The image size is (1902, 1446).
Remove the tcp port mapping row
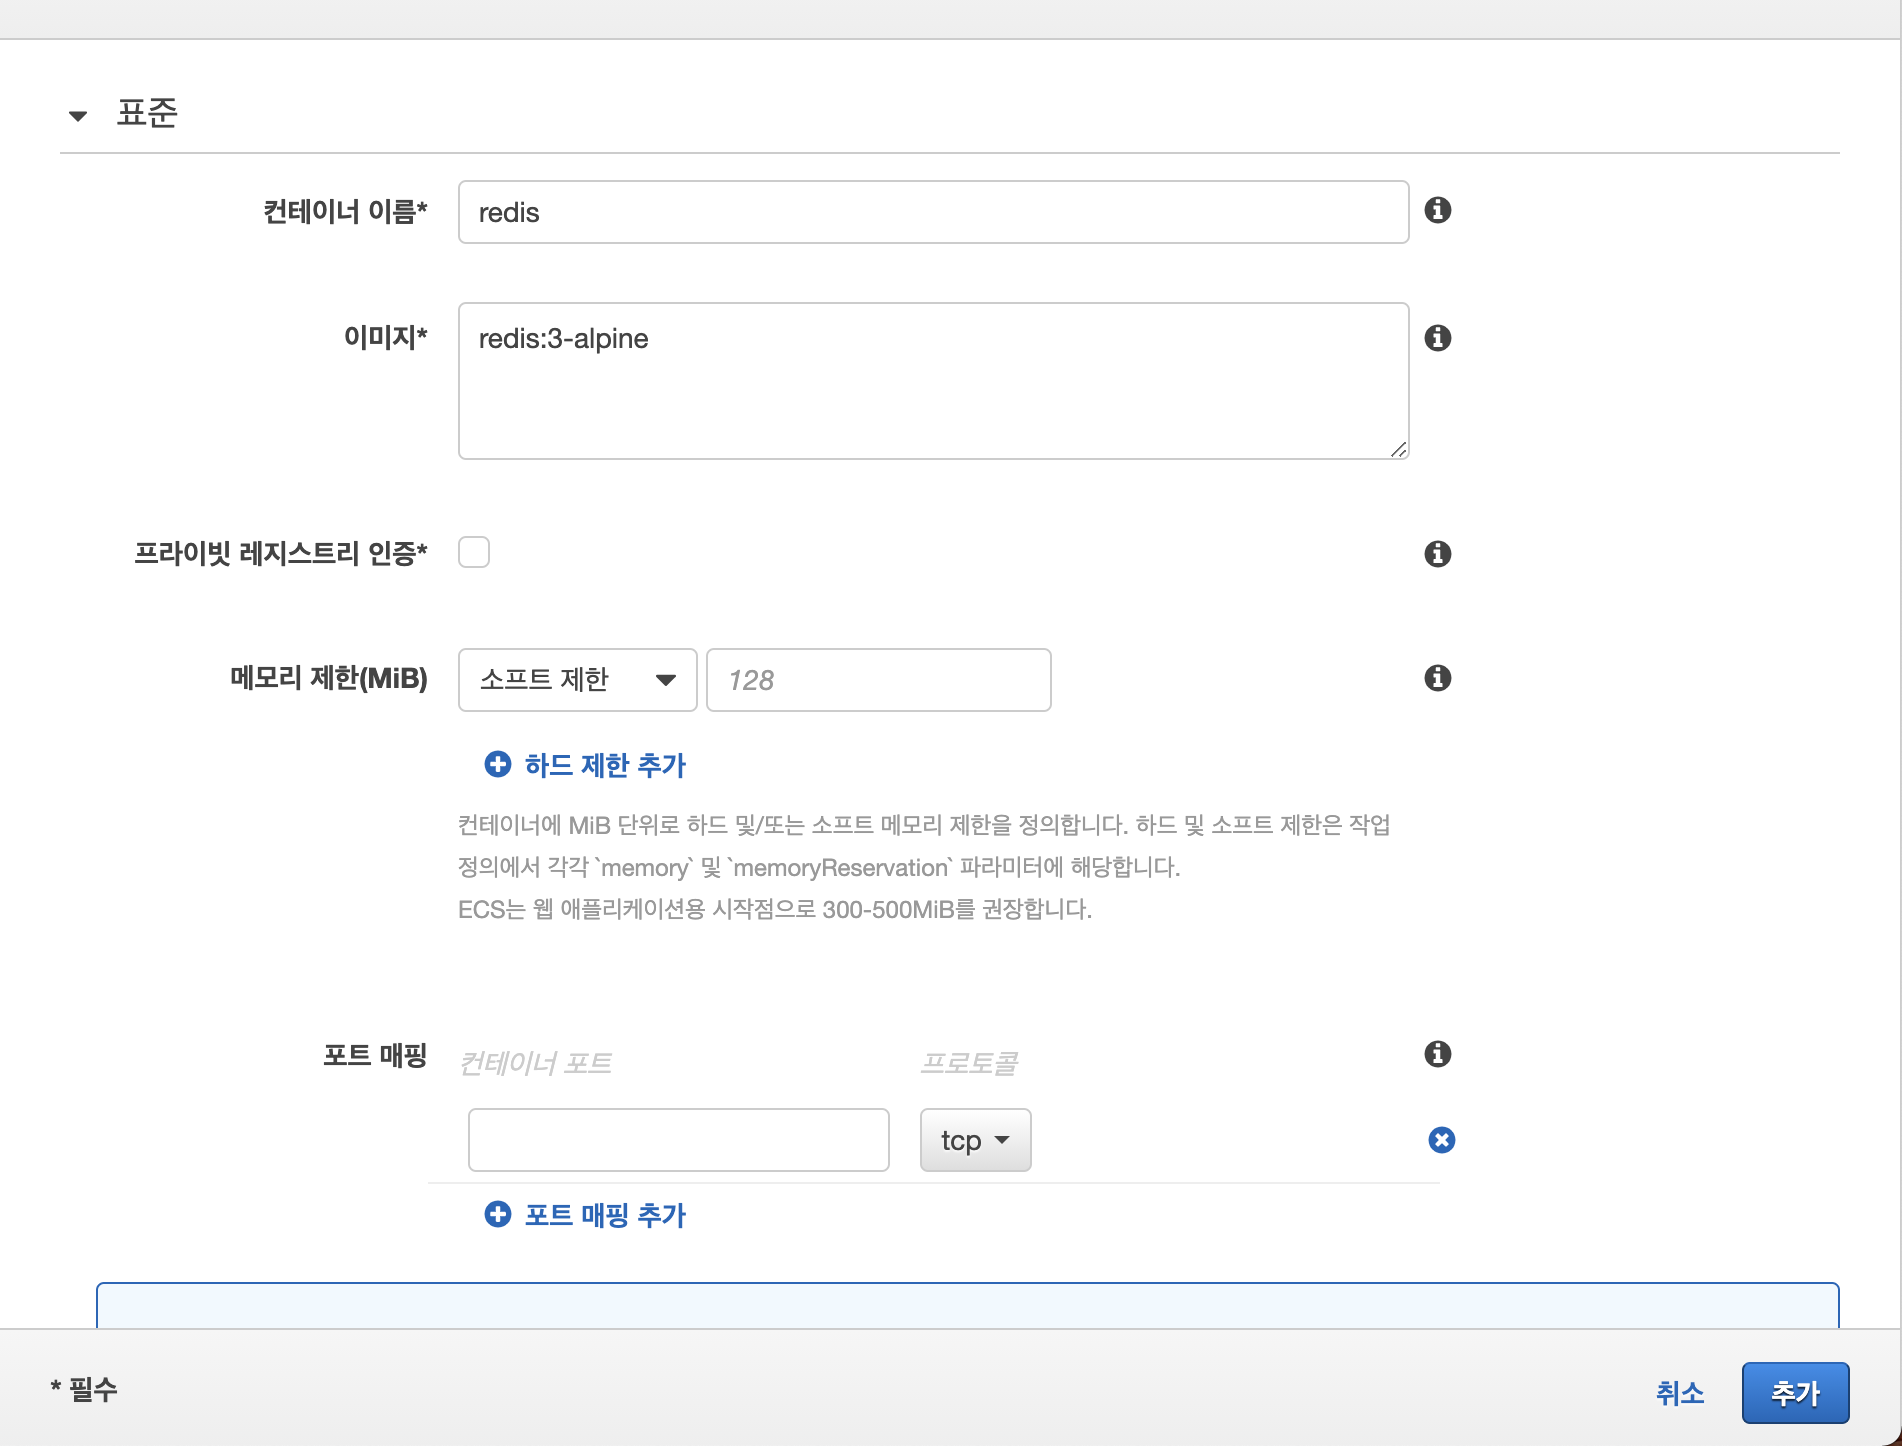1441,1140
